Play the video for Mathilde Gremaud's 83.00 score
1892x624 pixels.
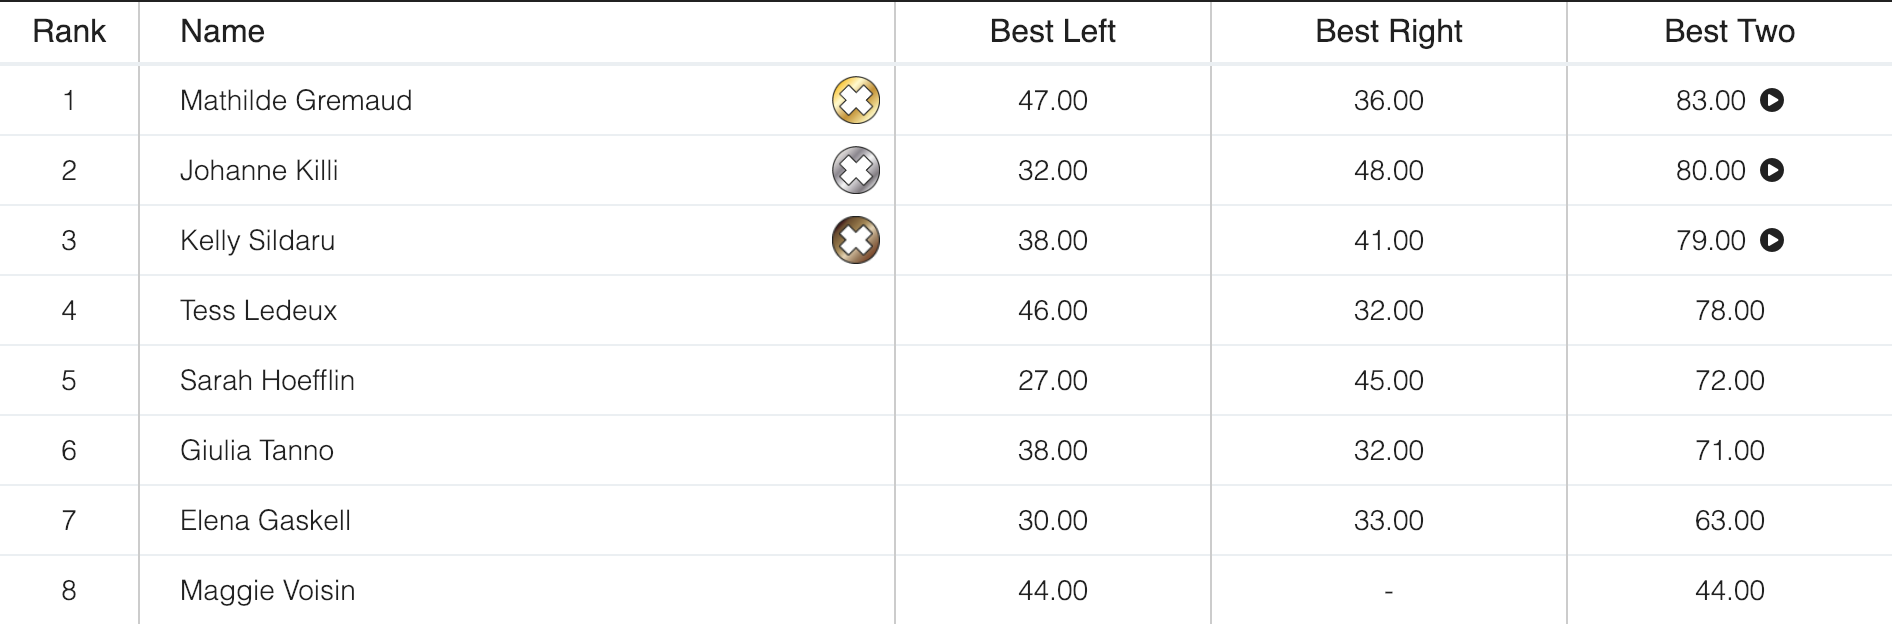(1775, 100)
